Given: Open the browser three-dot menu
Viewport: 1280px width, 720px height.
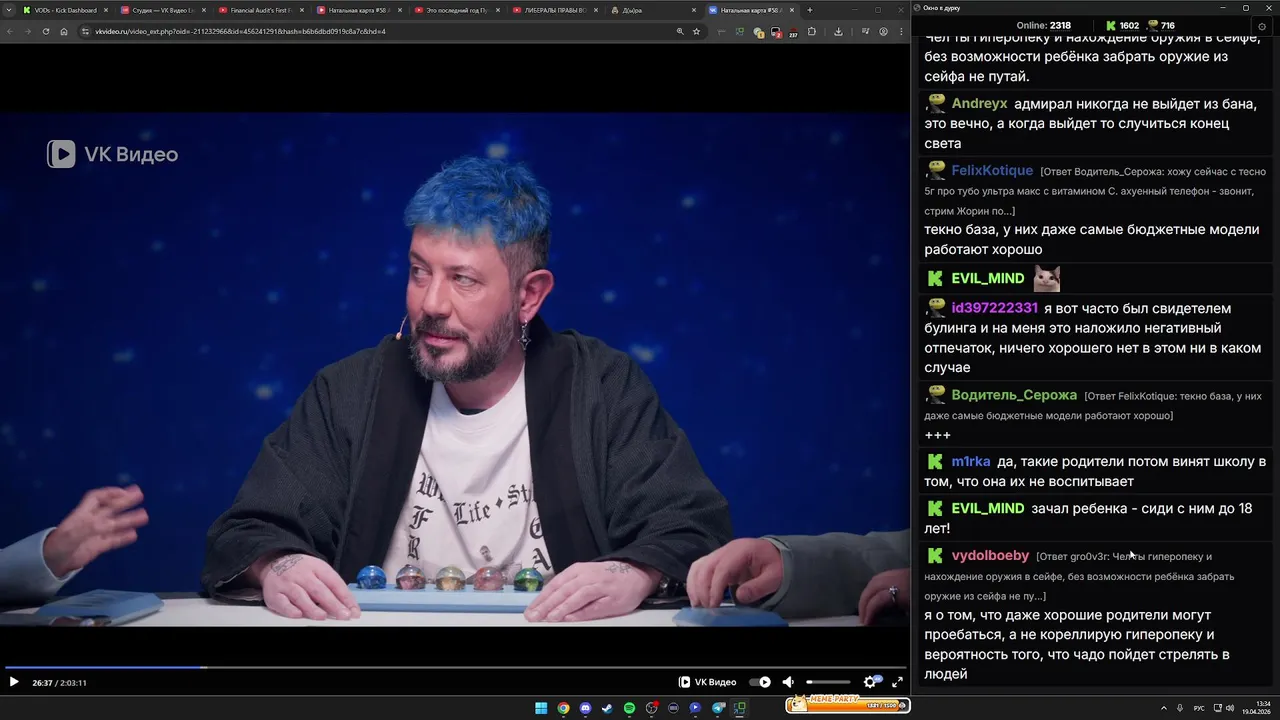Looking at the screenshot, I should pyautogui.click(x=900, y=31).
